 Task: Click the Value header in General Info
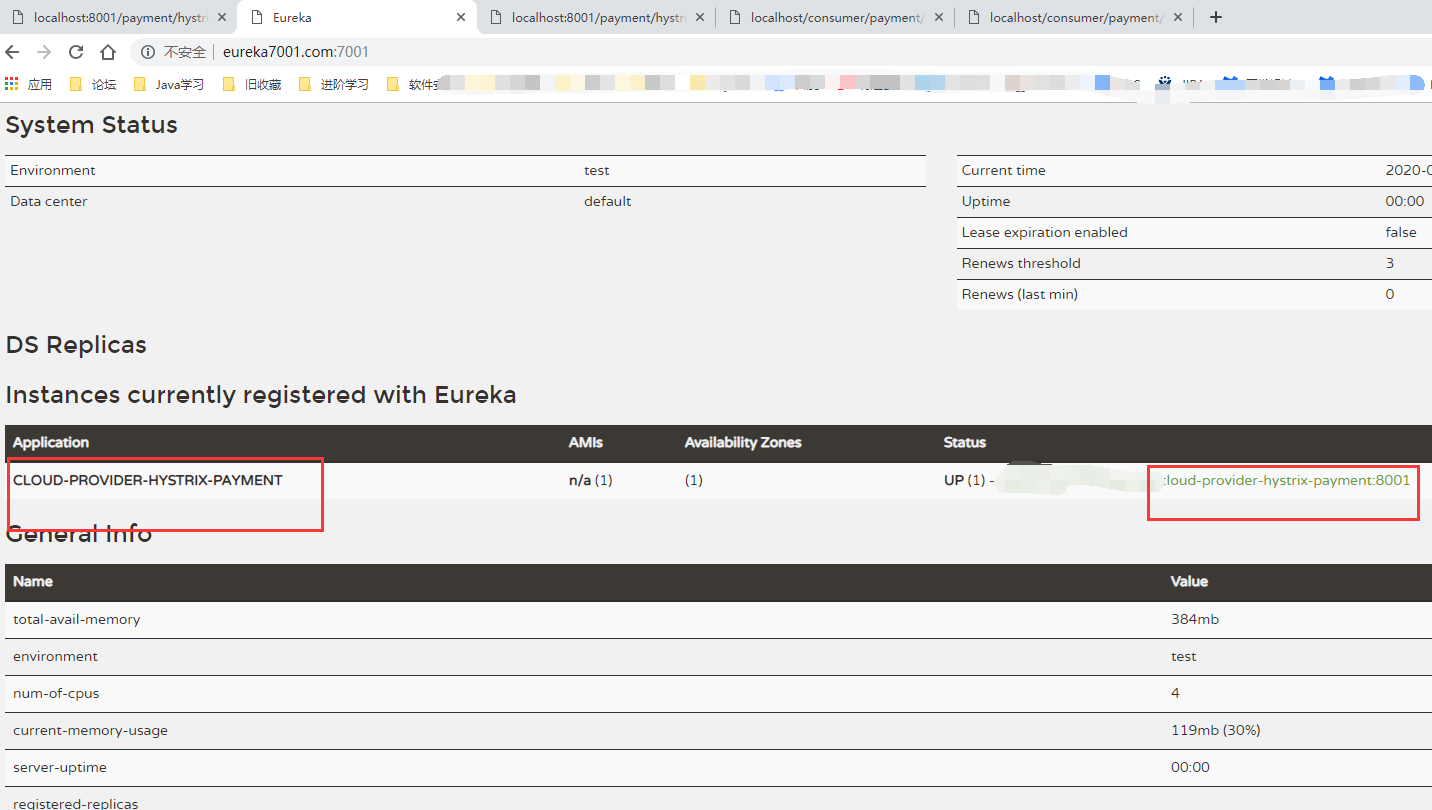tap(1190, 582)
